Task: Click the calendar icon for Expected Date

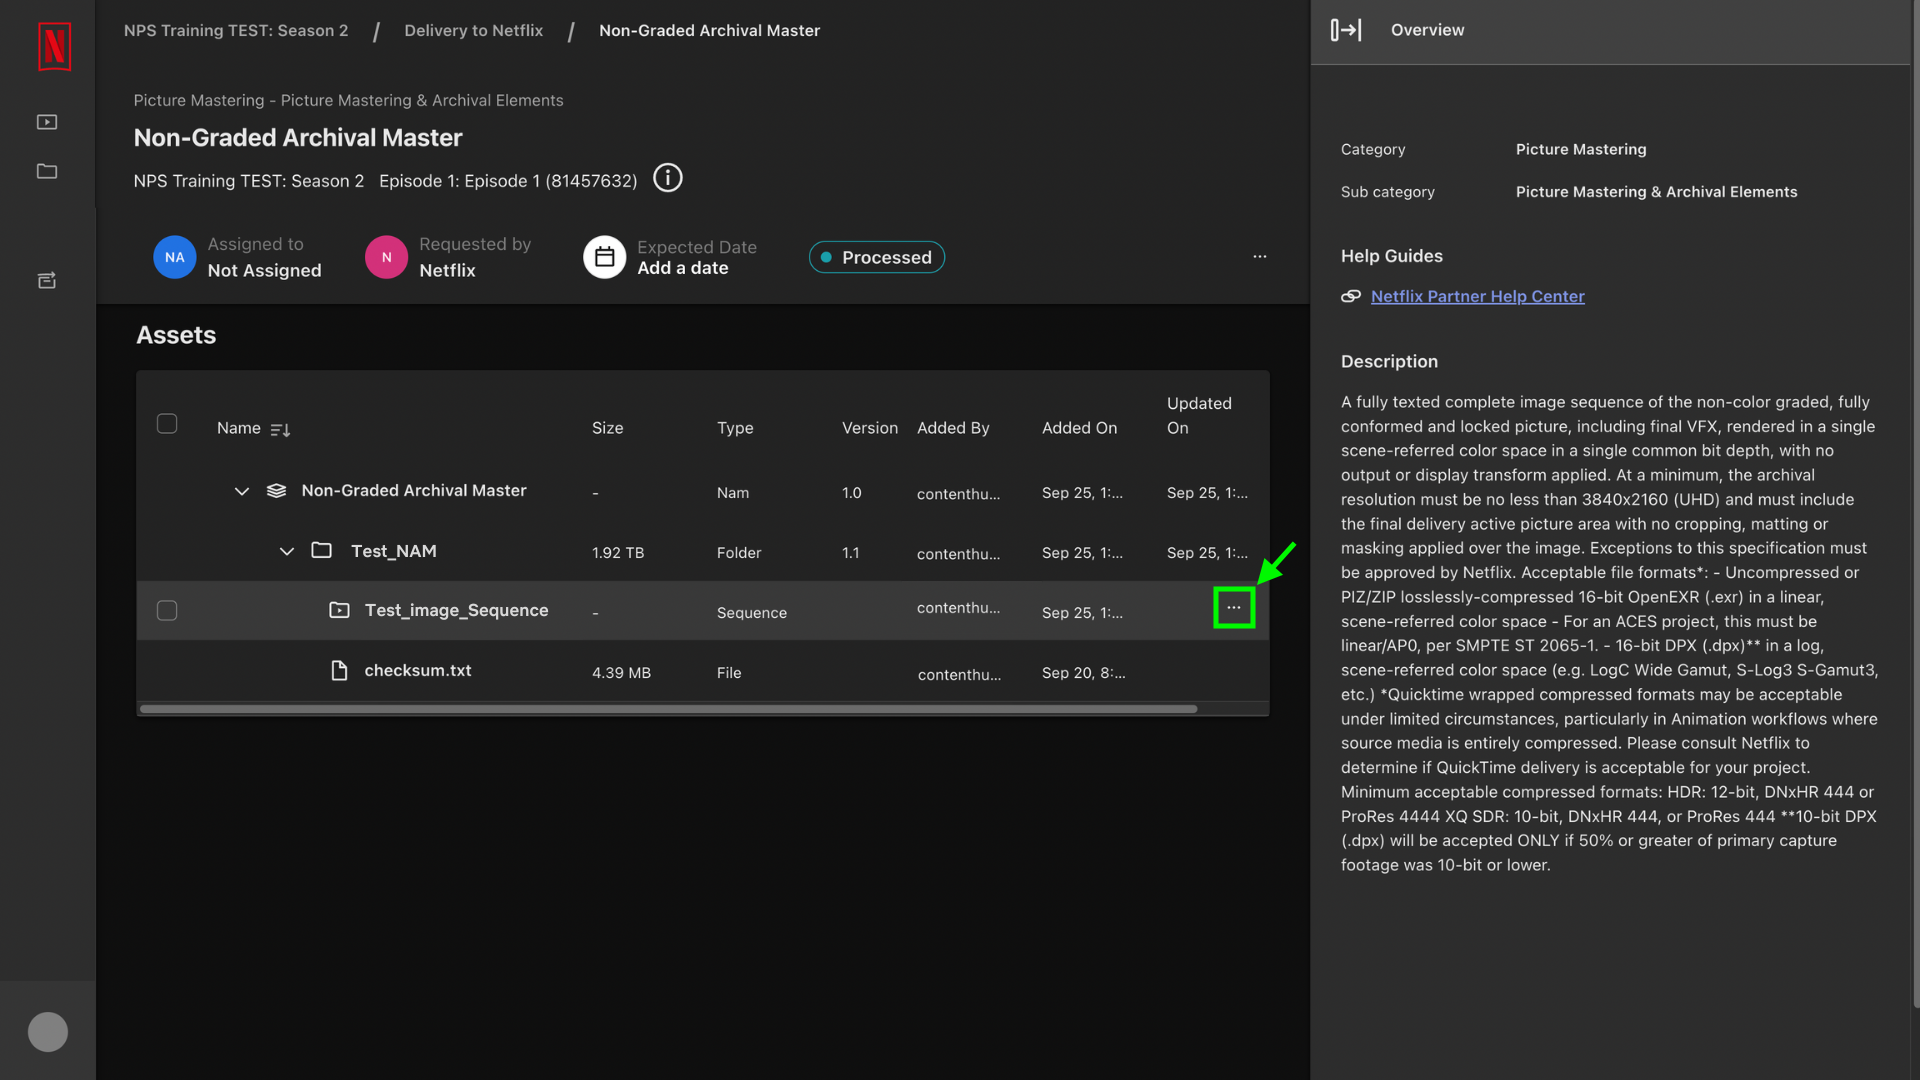Action: [604, 257]
